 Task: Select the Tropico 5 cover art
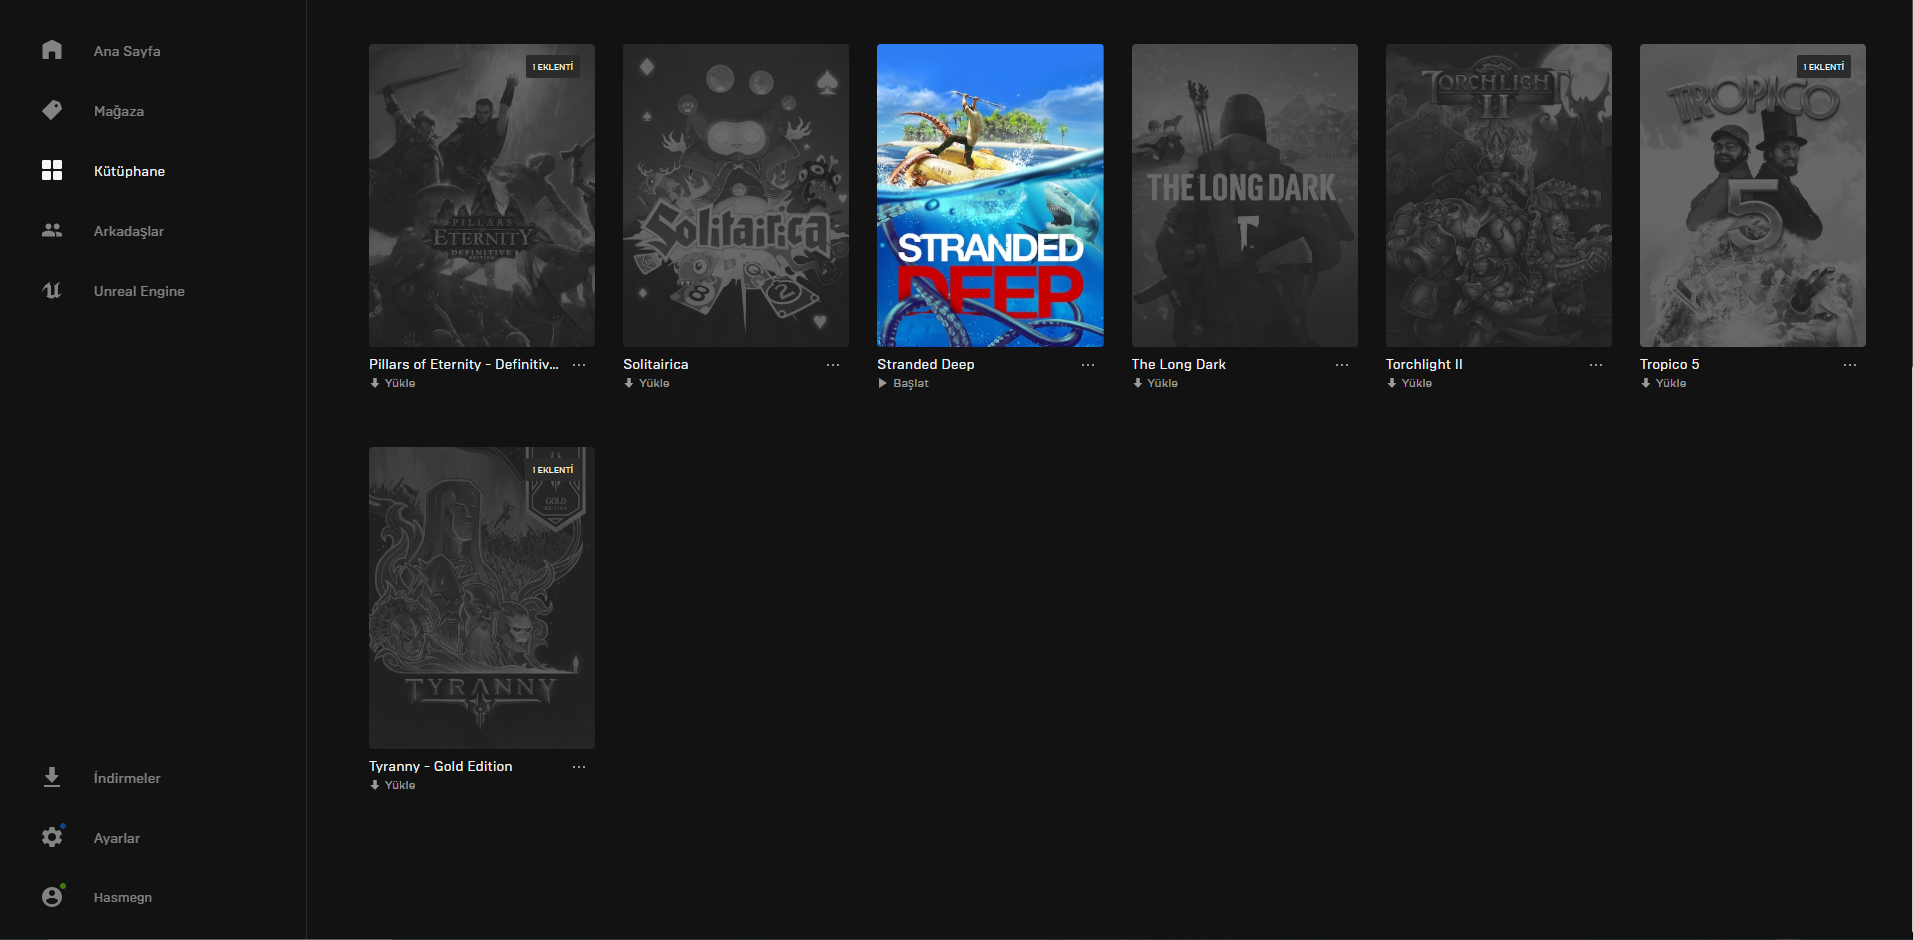tap(1753, 195)
